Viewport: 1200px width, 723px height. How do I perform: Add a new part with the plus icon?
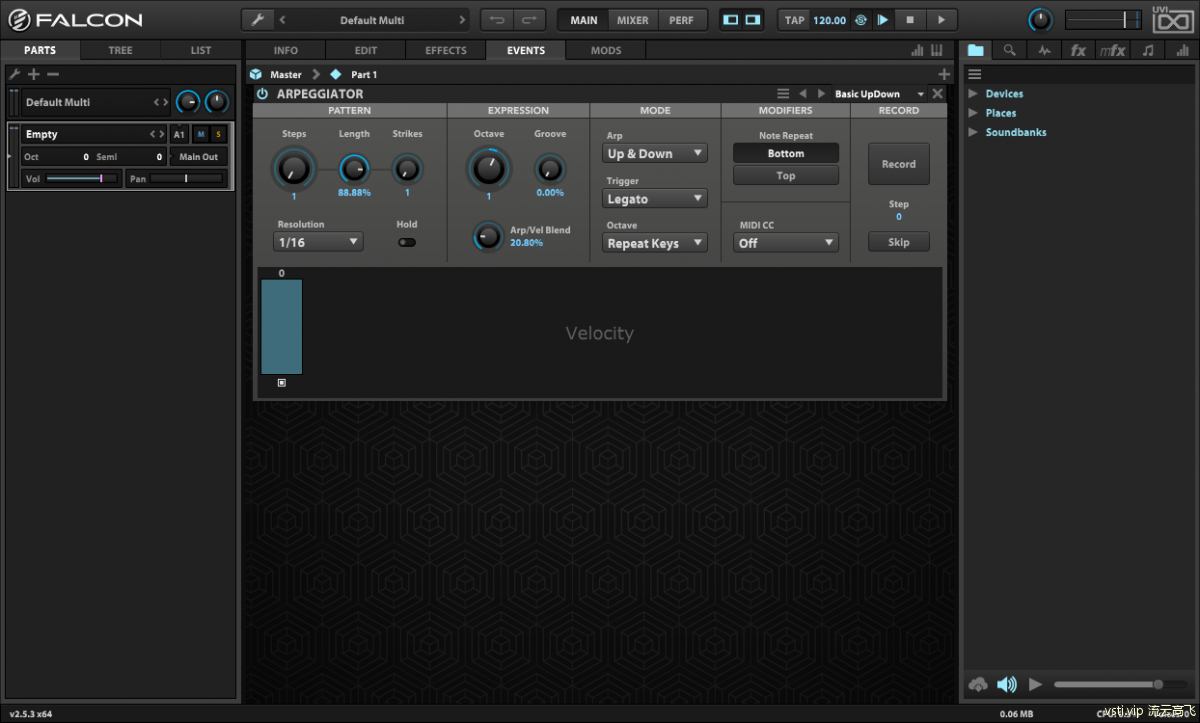[34, 74]
